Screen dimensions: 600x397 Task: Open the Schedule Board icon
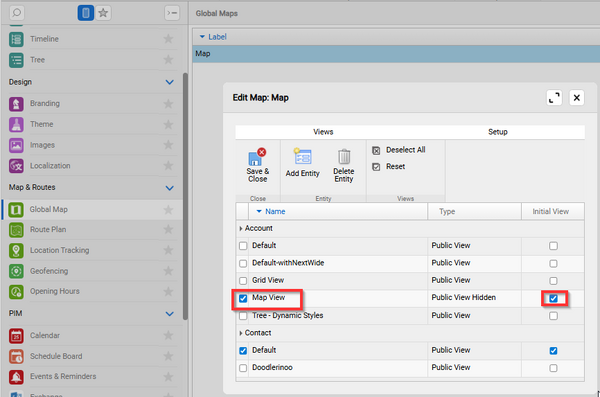click(x=16, y=356)
